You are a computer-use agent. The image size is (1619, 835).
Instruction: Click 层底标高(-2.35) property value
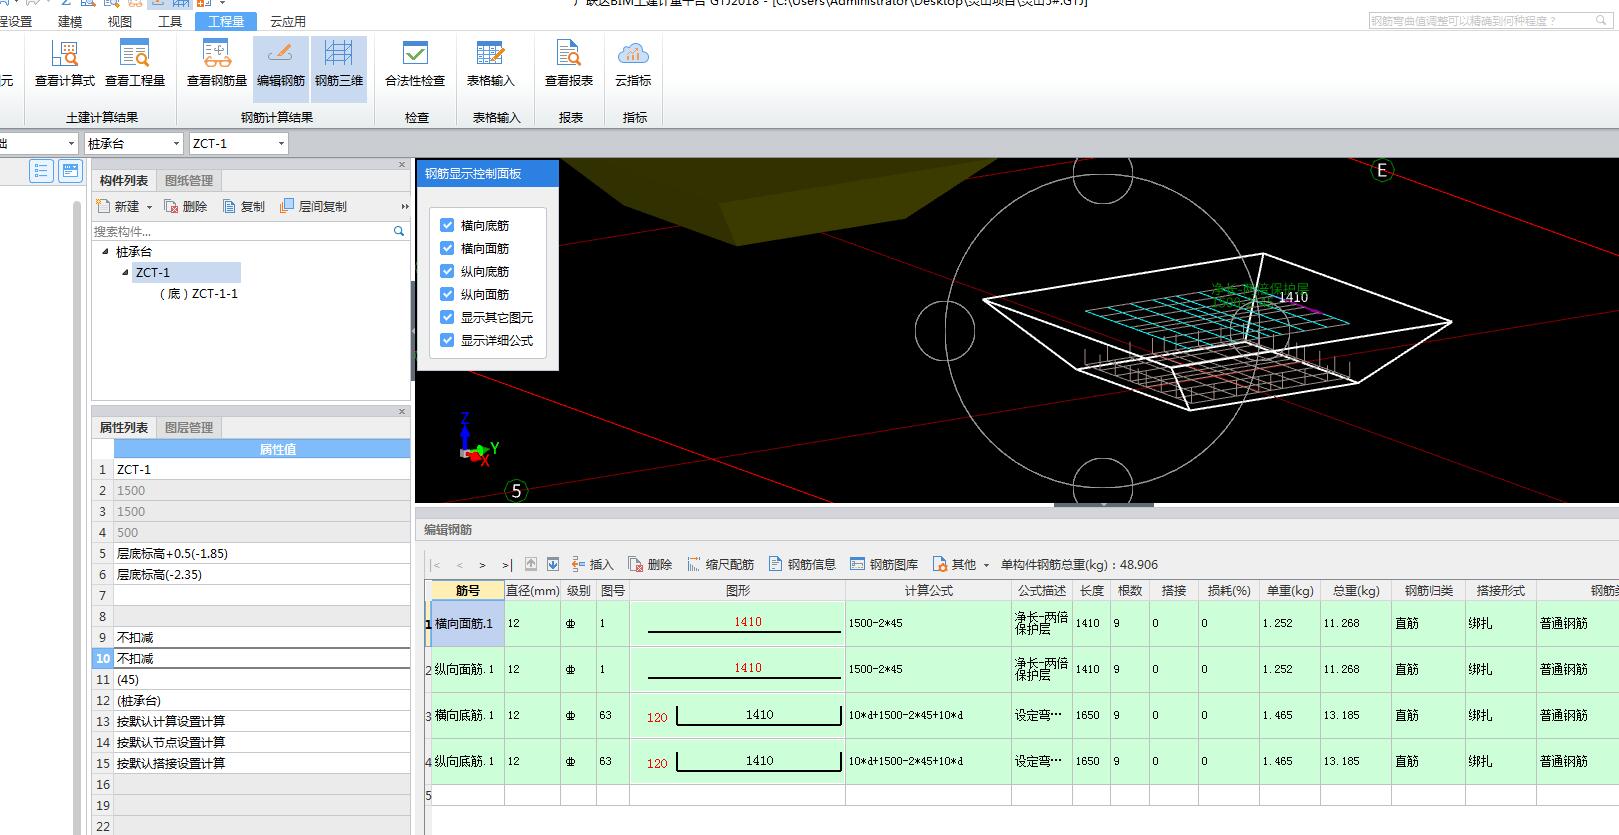[x=262, y=575]
